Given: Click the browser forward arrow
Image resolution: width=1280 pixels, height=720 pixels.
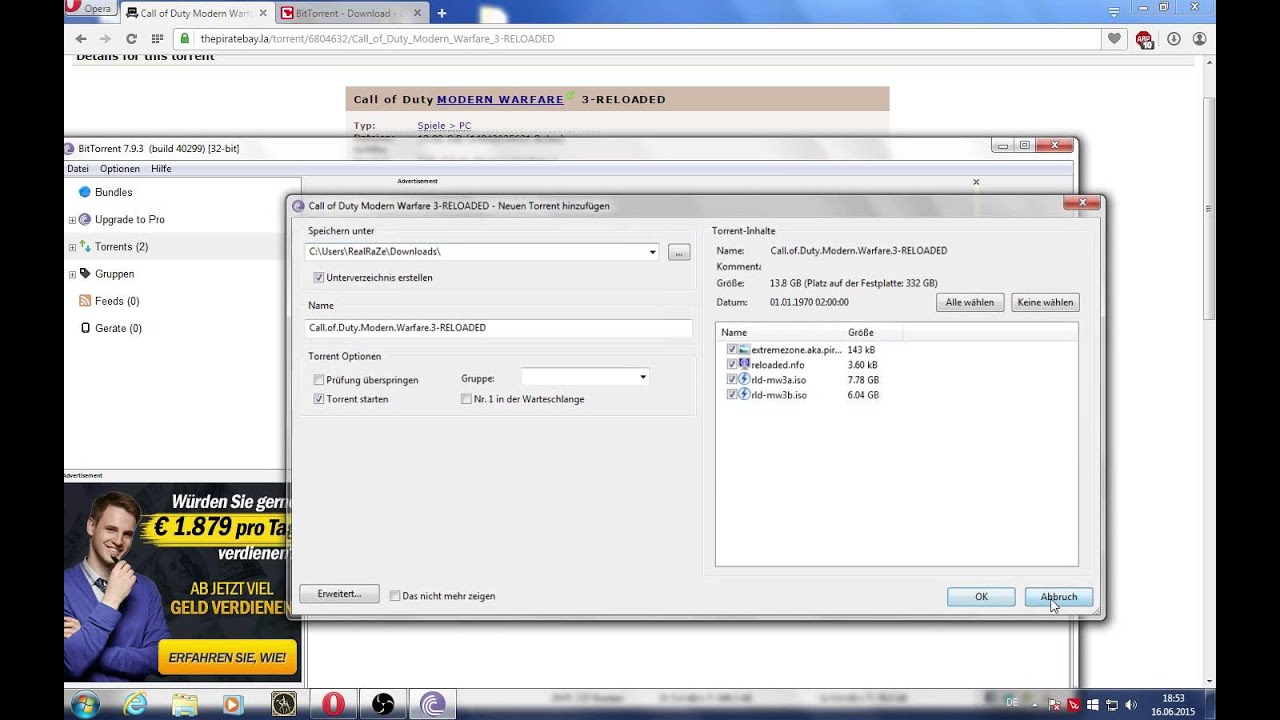Looking at the screenshot, I should pos(106,38).
